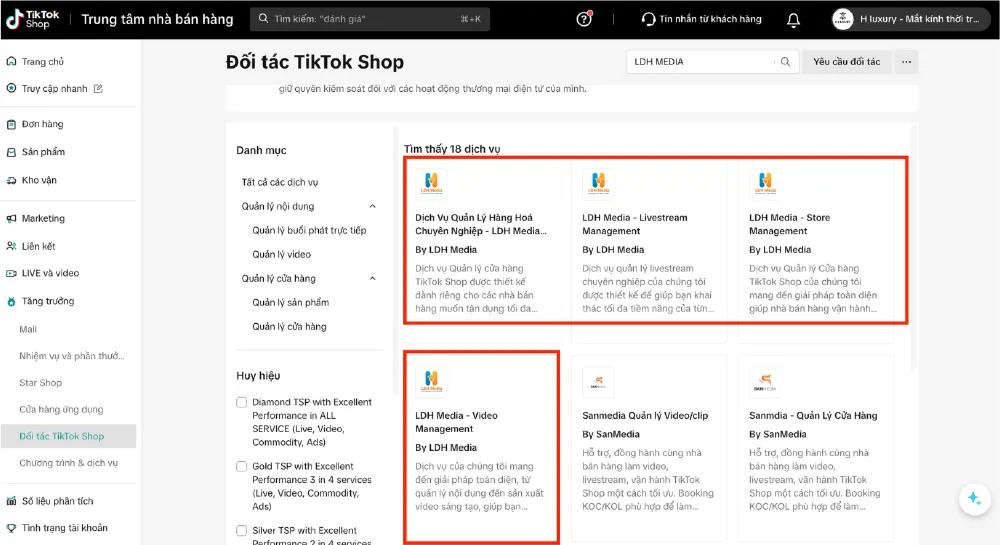Click the Kho vận truck icon

pos(11,180)
